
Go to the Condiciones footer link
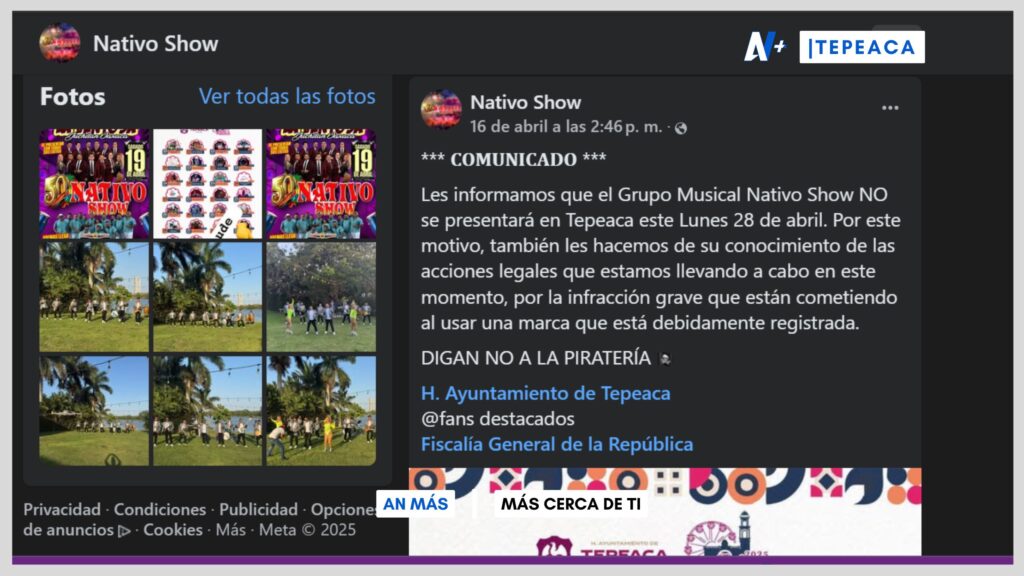160,509
